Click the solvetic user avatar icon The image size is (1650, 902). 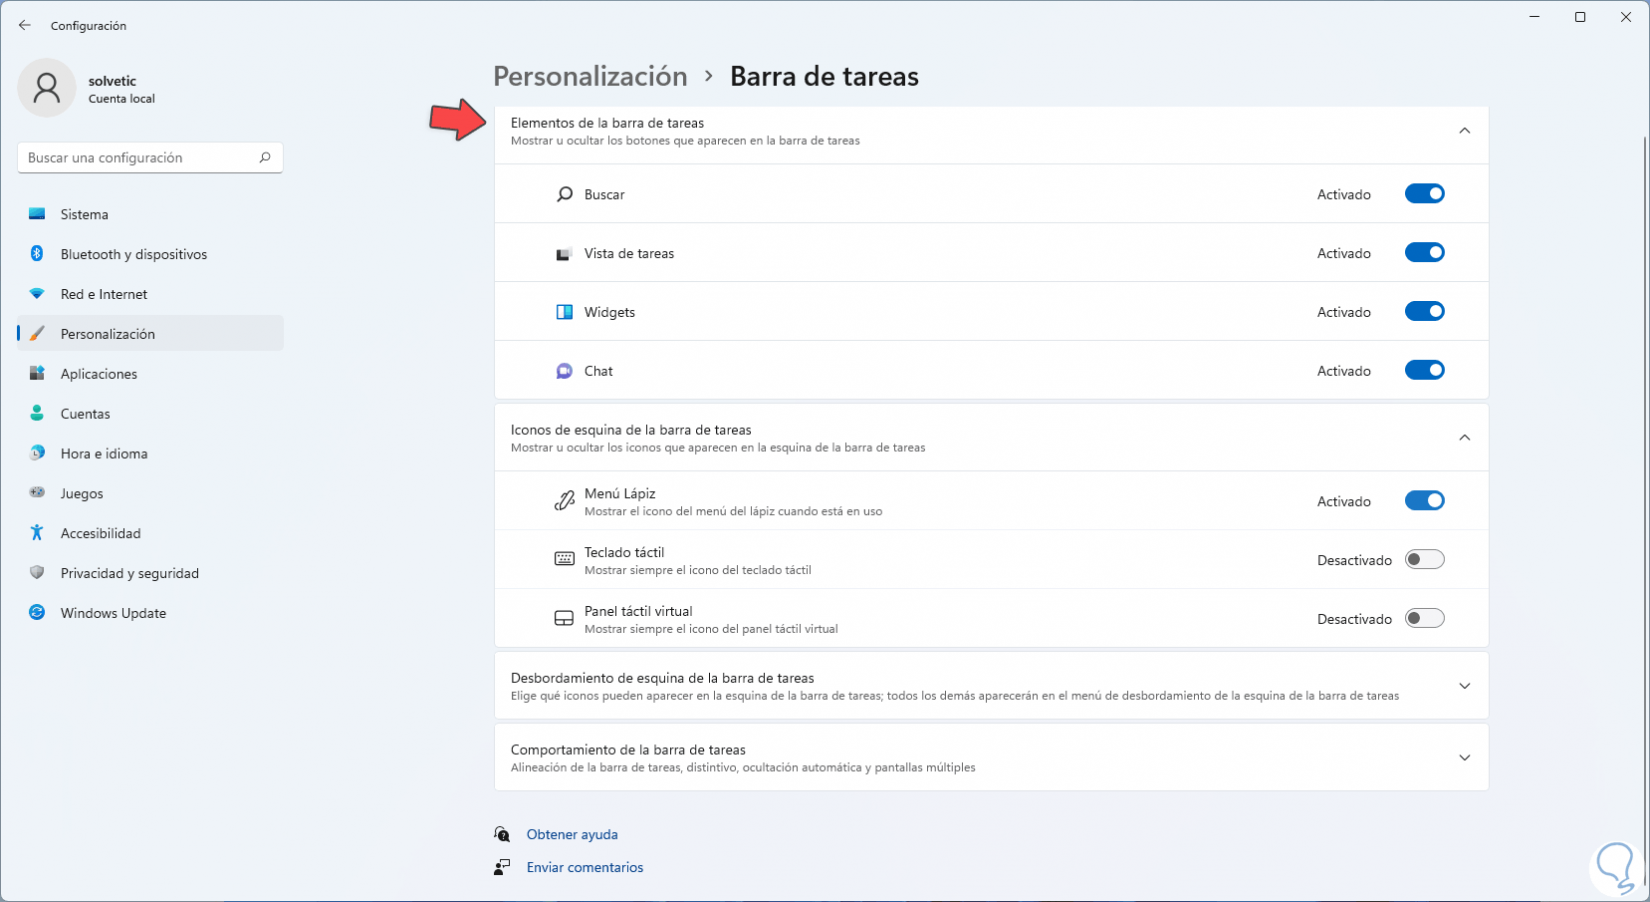(x=46, y=88)
